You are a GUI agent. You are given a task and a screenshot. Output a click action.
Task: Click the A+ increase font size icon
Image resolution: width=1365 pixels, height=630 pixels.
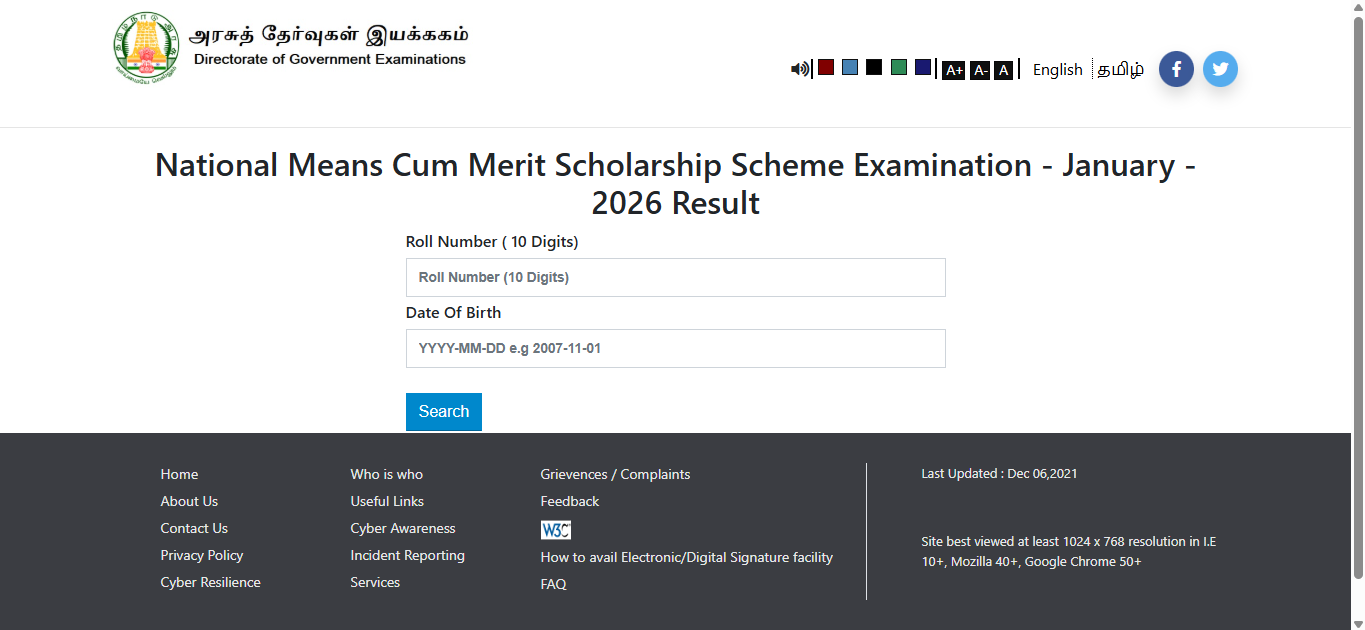[x=953, y=70]
